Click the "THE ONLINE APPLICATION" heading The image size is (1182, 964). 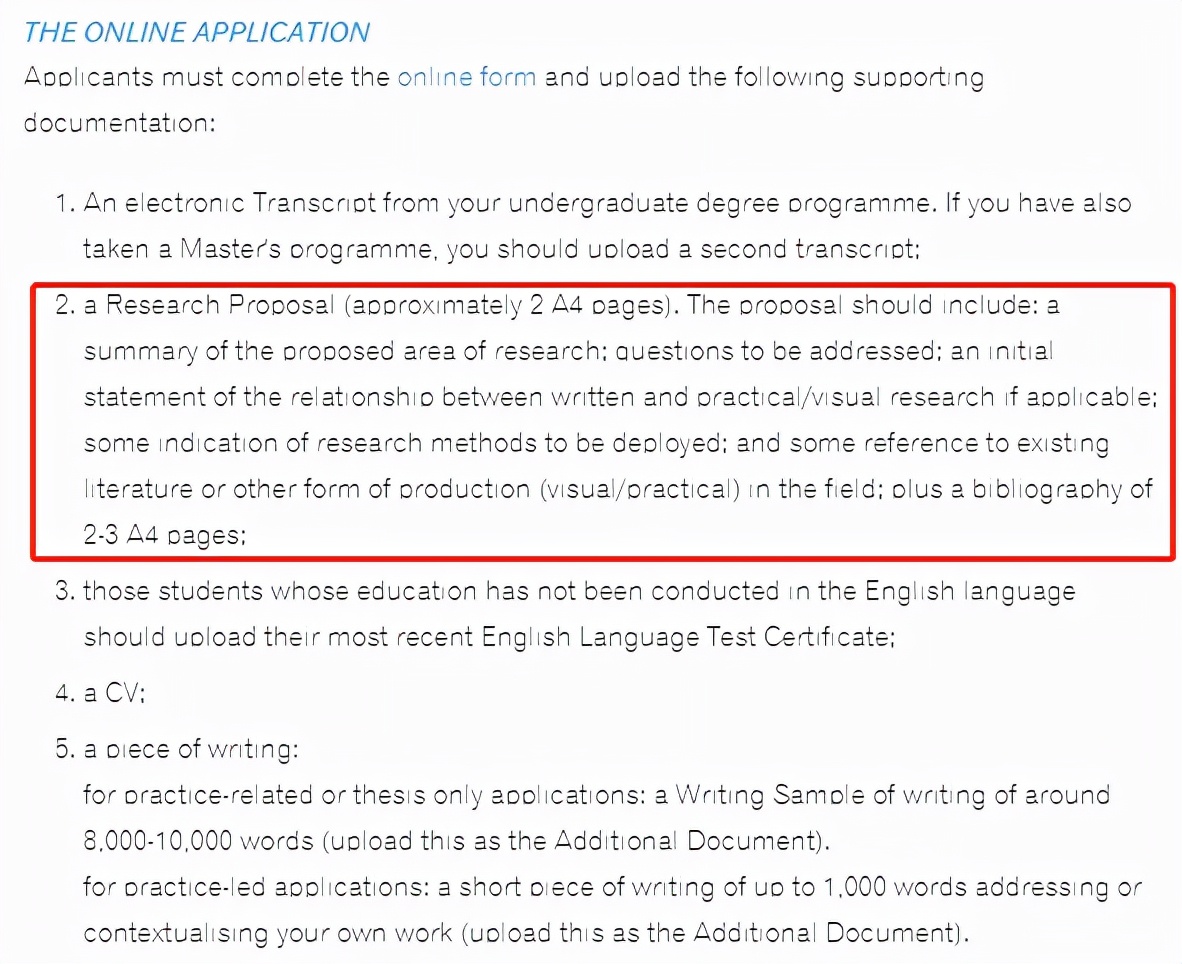(196, 31)
